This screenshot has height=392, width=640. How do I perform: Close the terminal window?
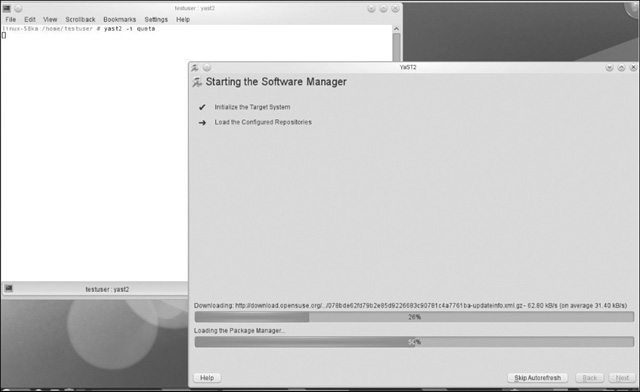pyautogui.click(x=395, y=8)
